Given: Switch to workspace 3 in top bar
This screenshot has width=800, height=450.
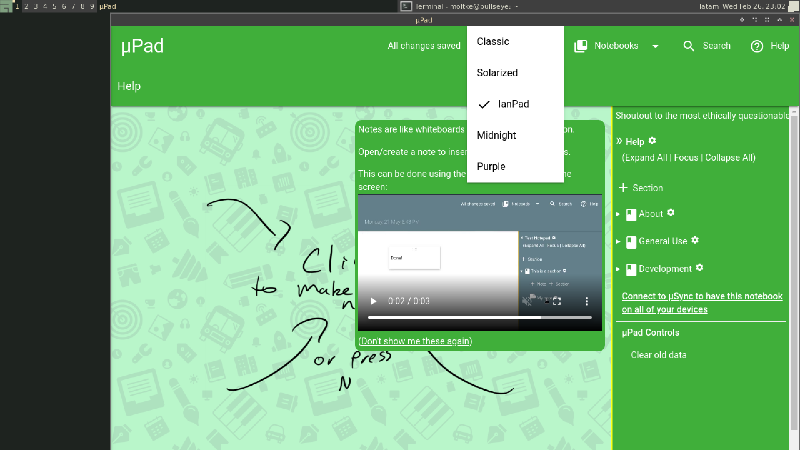Looking at the screenshot, I should click(36, 6).
